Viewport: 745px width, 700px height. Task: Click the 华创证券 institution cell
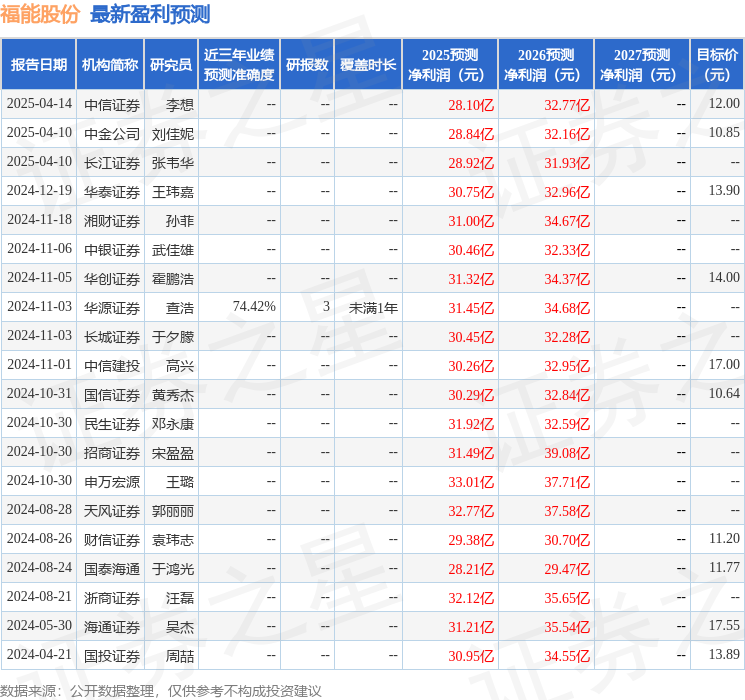coord(112,279)
